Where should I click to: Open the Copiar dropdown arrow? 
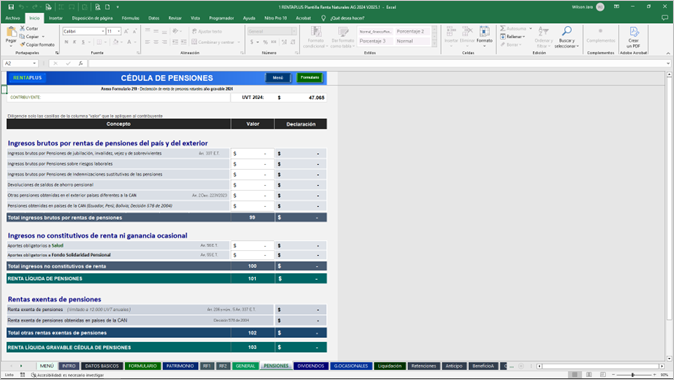(x=43, y=37)
